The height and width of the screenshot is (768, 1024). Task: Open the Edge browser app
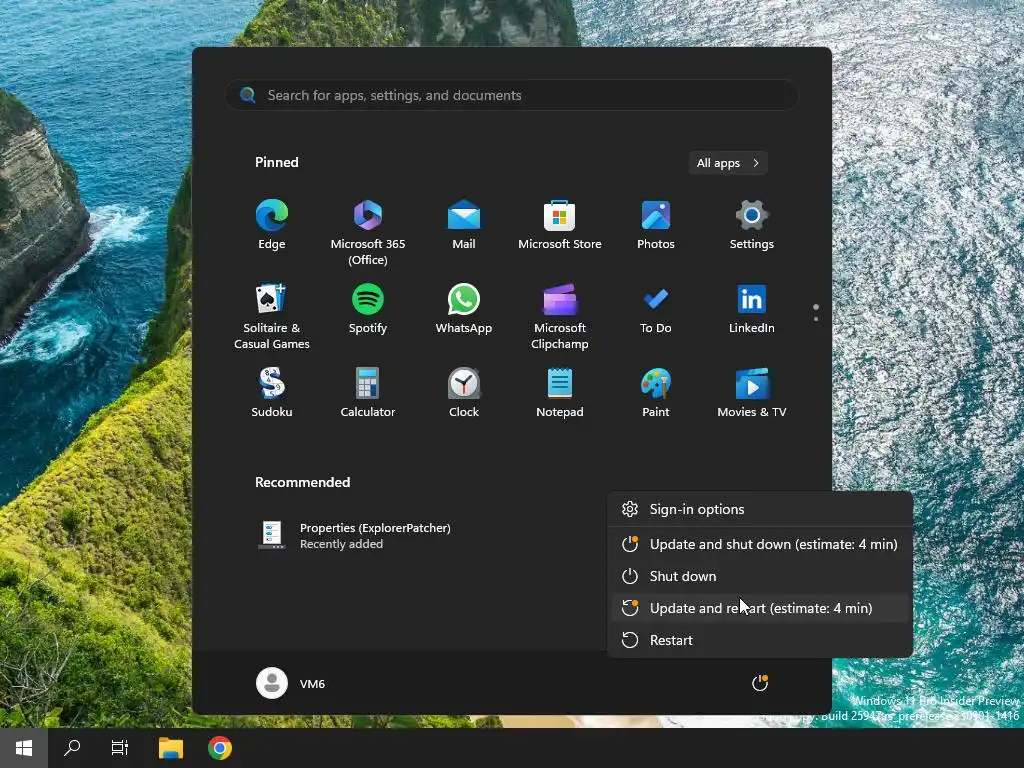(x=272, y=225)
